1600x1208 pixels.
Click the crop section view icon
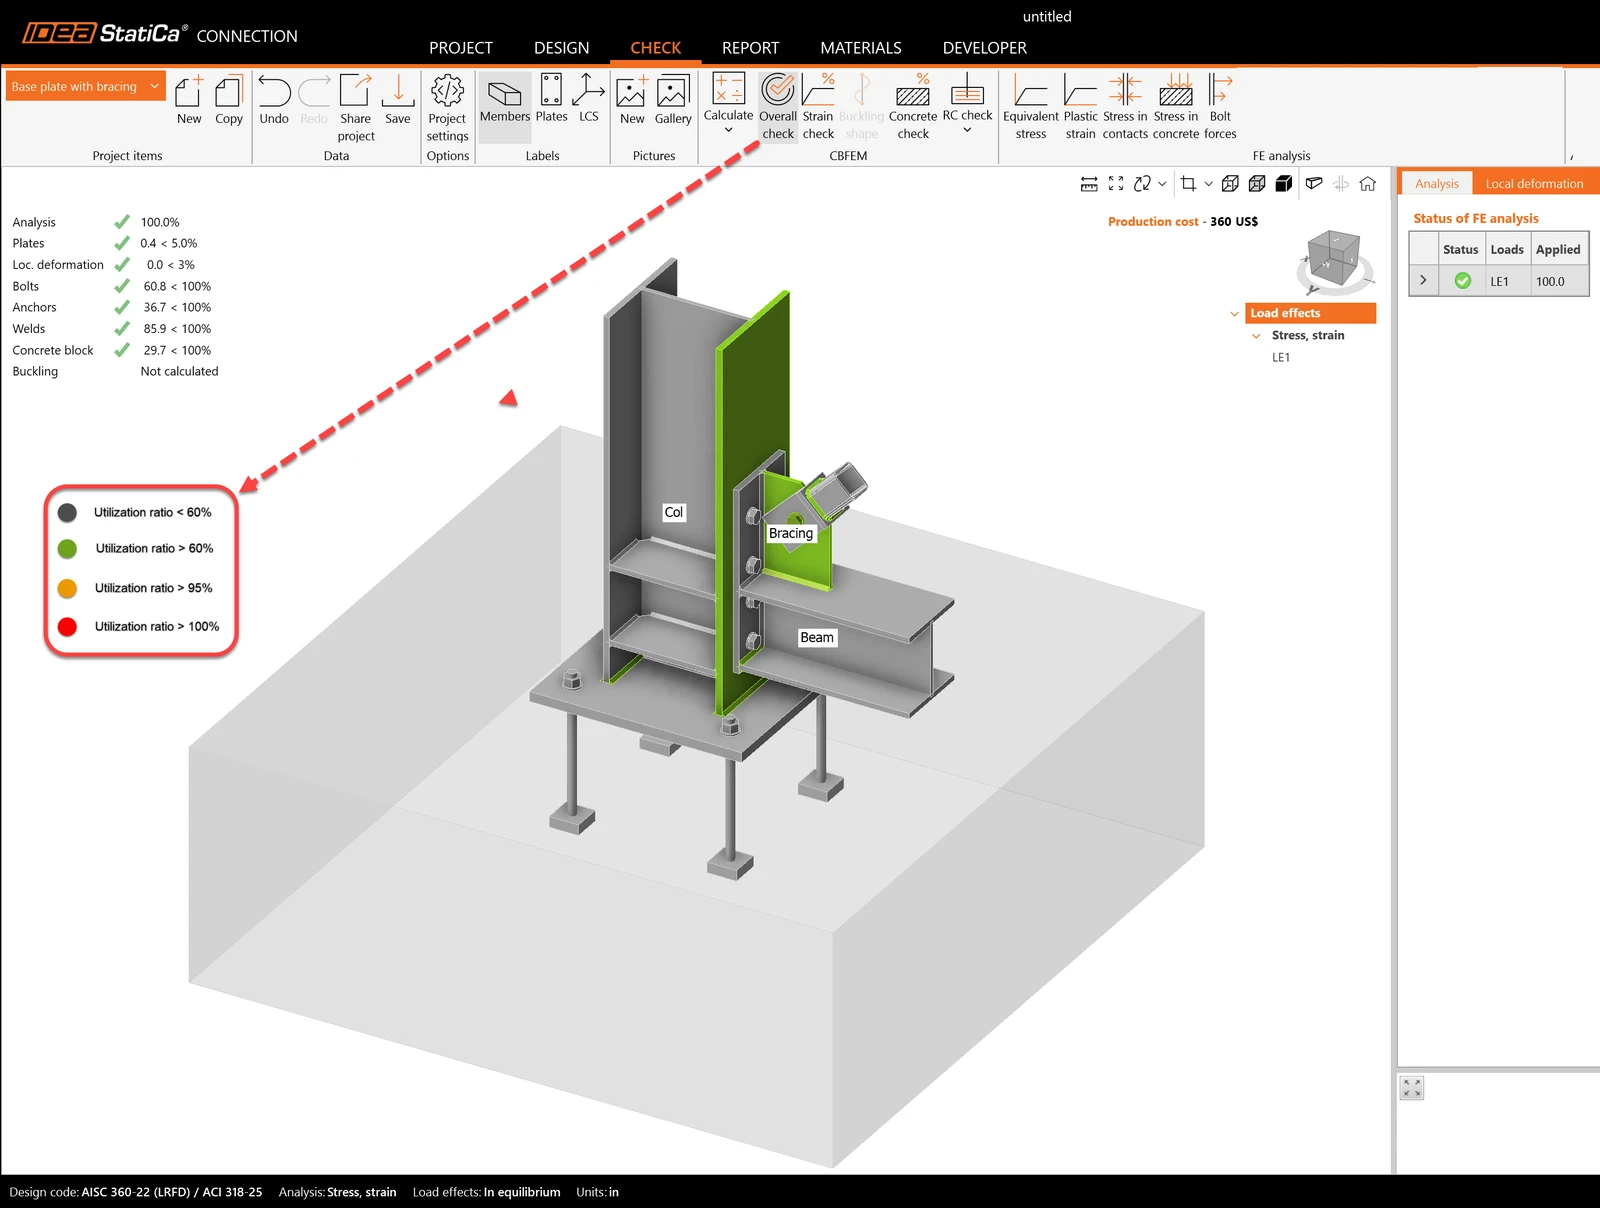[1188, 184]
